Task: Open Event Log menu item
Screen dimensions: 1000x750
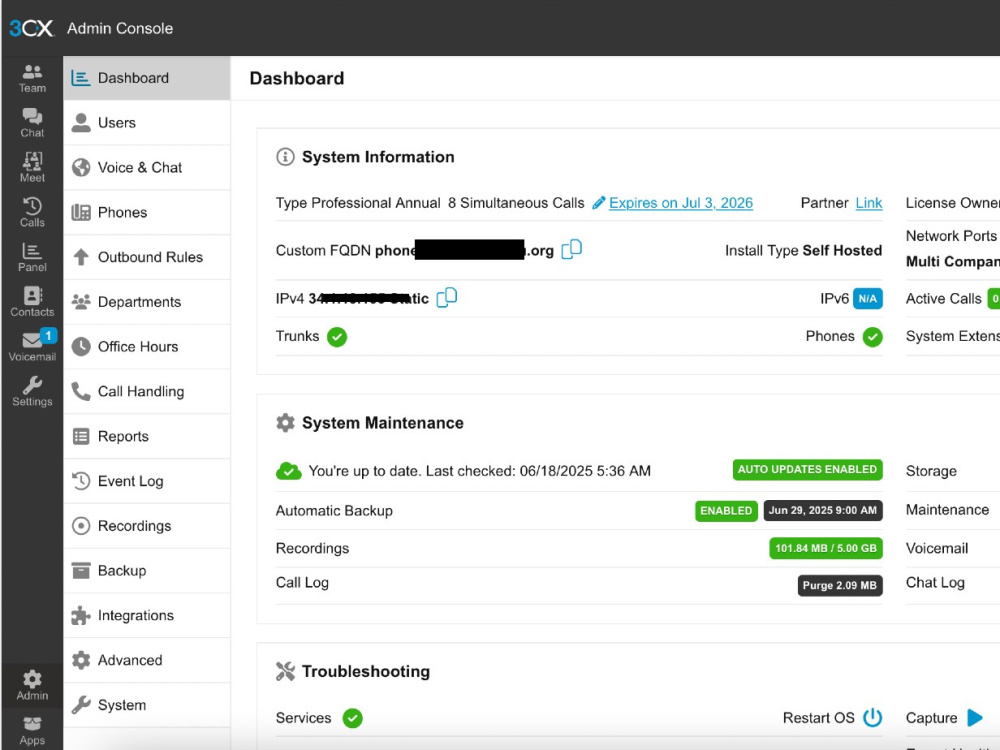Action: (x=147, y=481)
